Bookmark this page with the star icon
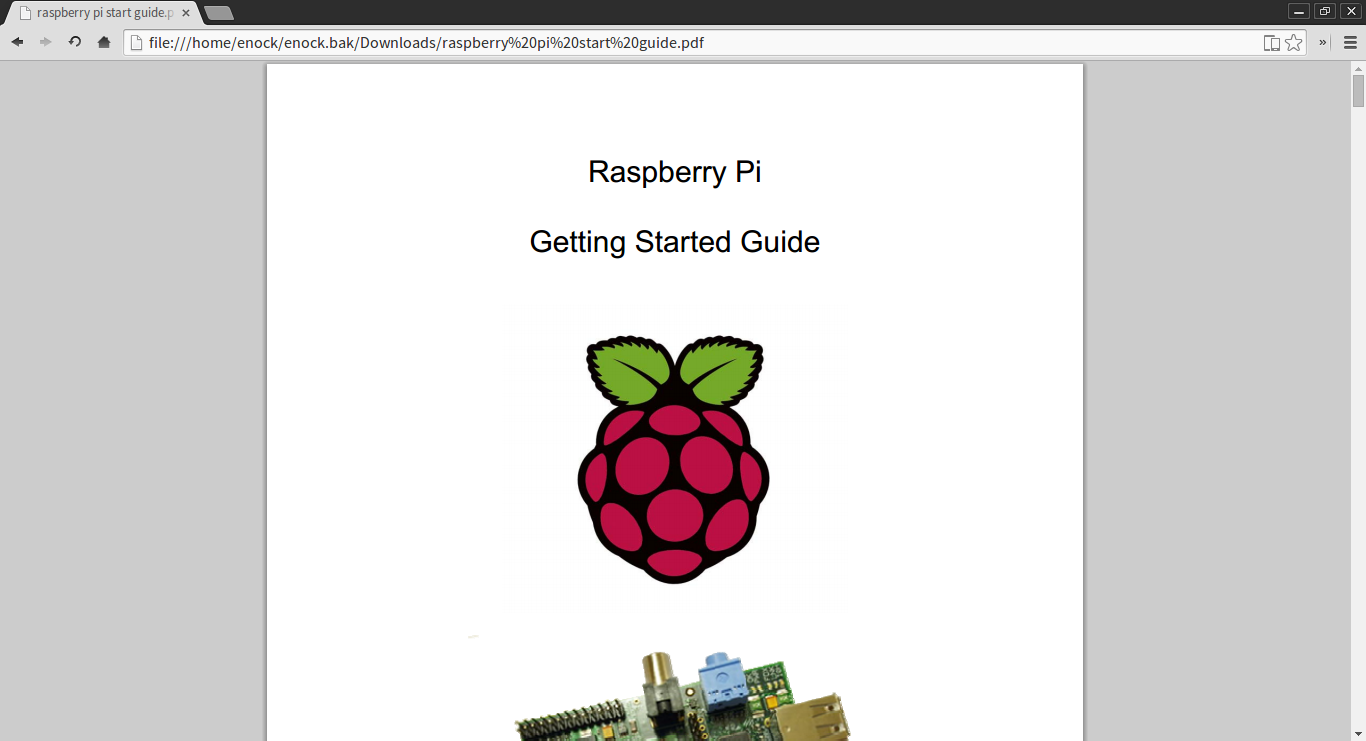This screenshot has height=741, width=1366. 1294,42
